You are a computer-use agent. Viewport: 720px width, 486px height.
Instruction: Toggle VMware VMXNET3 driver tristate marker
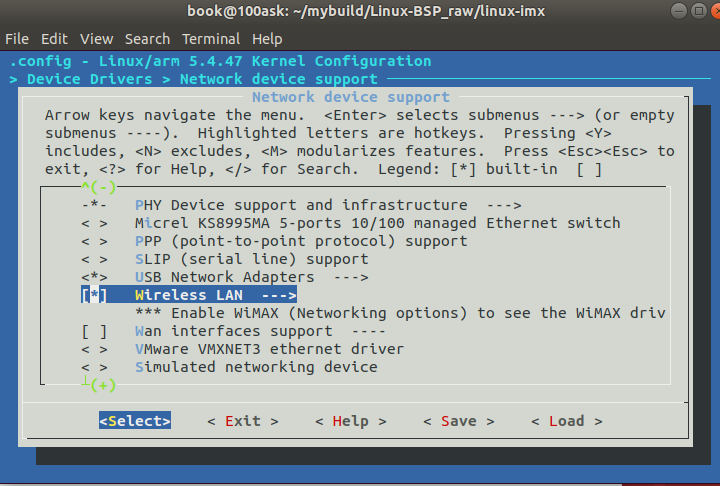pos(94,349)
